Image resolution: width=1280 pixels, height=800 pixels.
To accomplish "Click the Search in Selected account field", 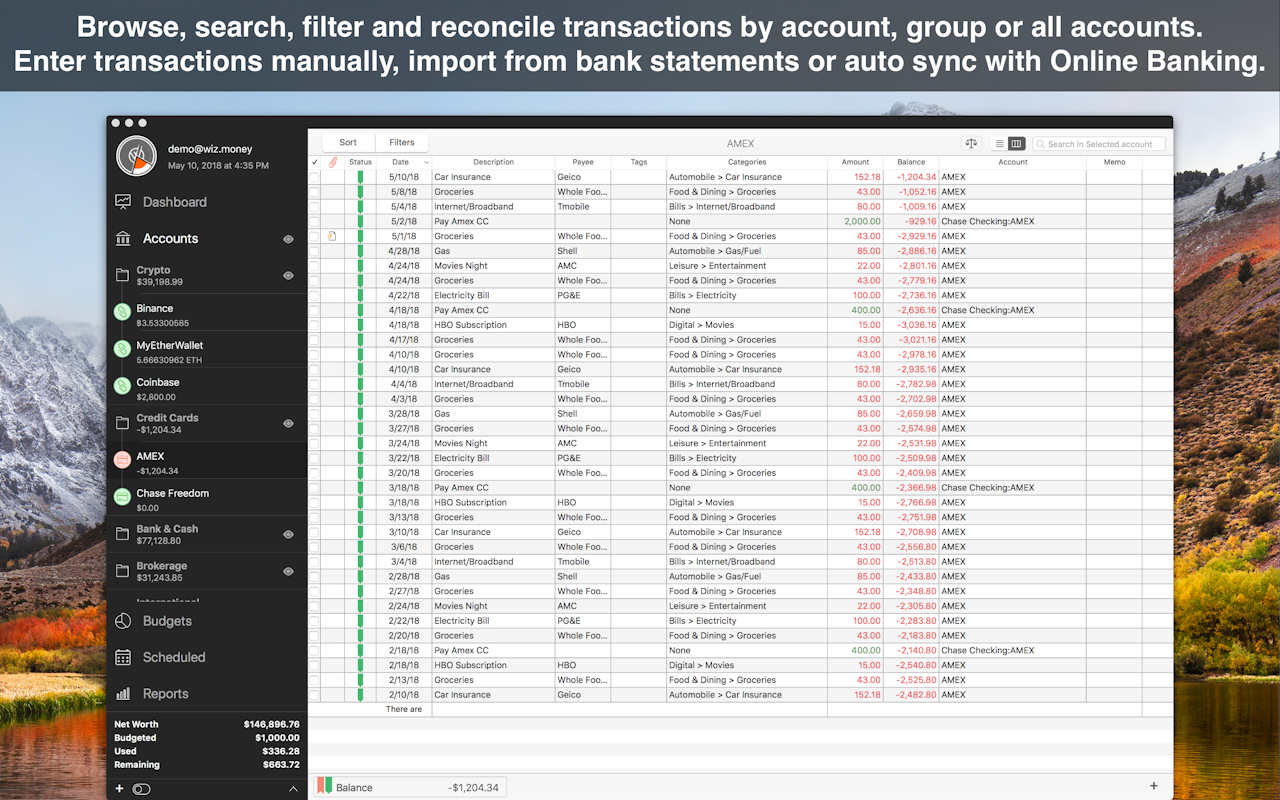I will [x=1100, y=143].
